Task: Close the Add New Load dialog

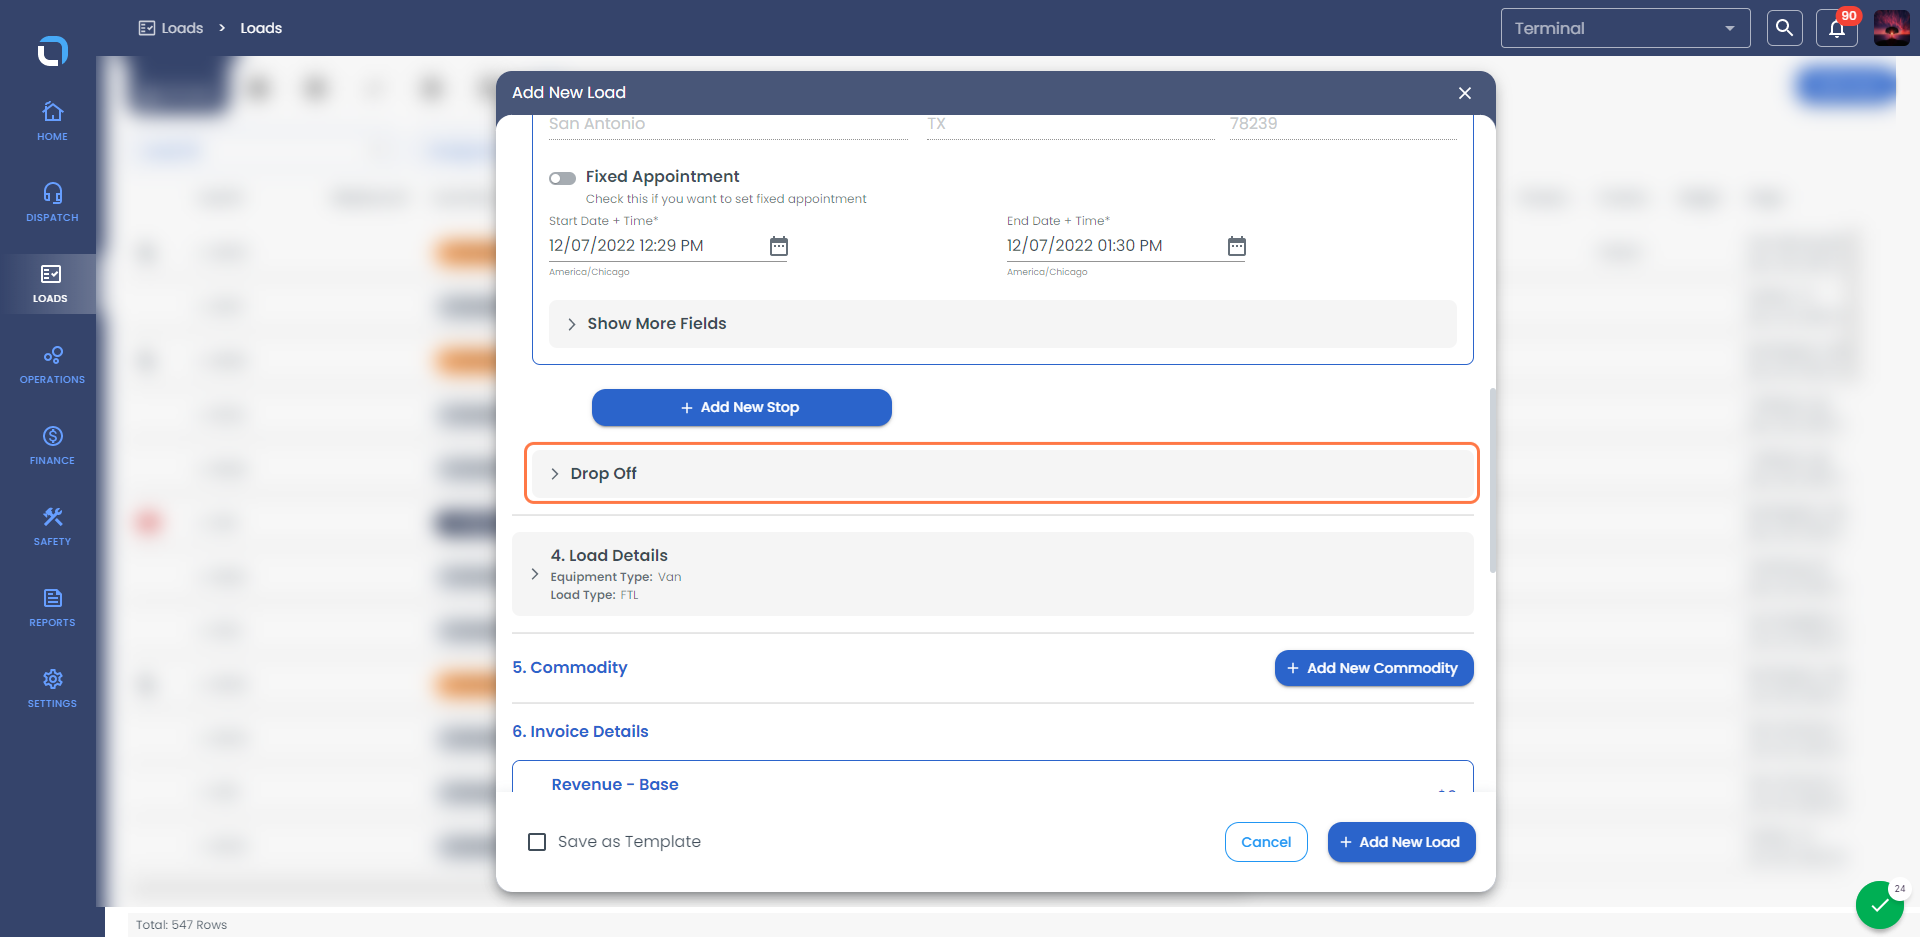Action: (1465, 93)
